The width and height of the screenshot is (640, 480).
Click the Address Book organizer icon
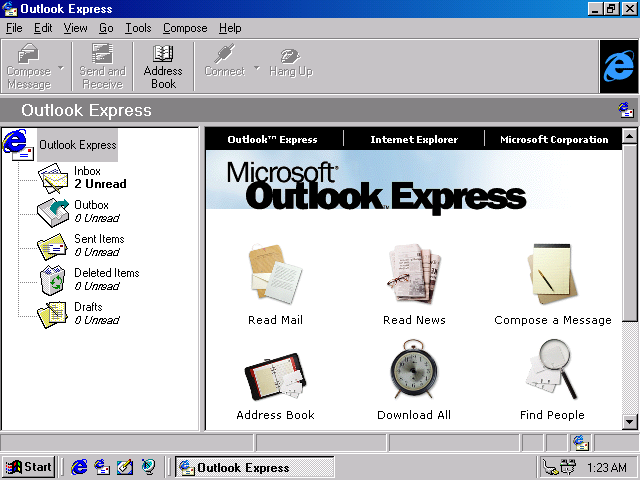point(275,376)
